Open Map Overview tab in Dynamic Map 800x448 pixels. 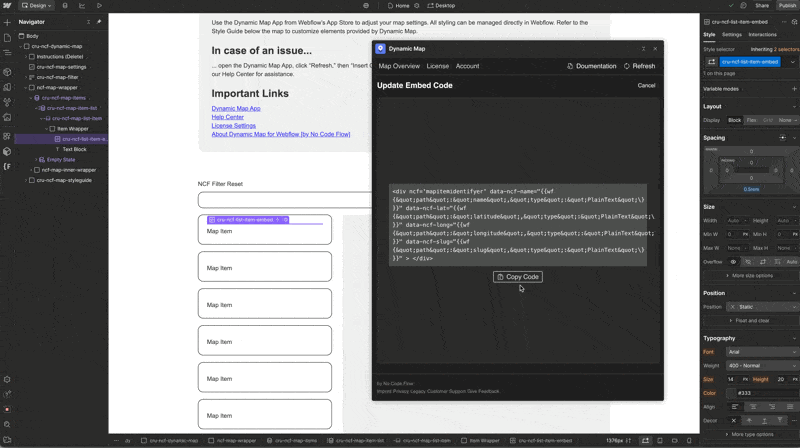[399, 66]
